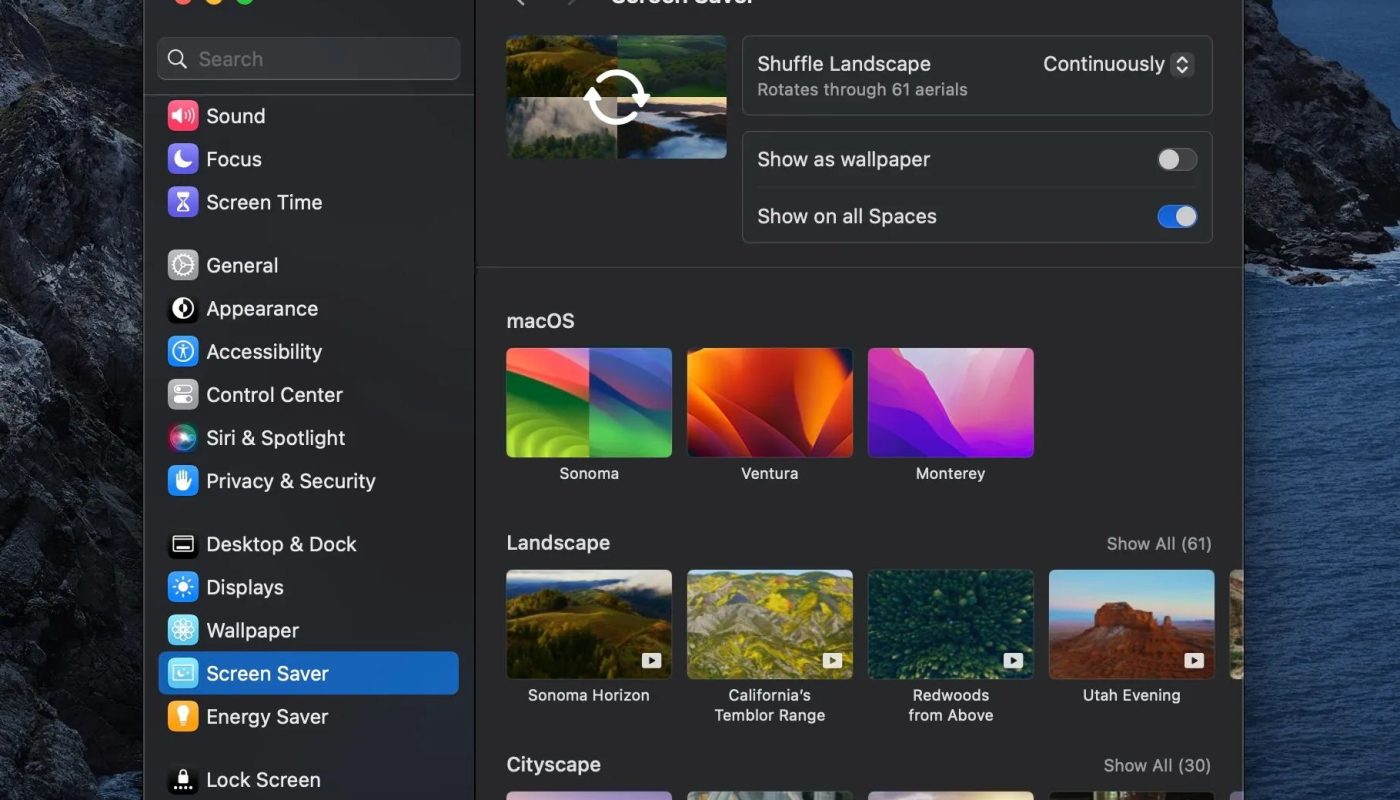This screenshot has width=1400, height=800.
Task: Click the Wallpaper flower icon
Action: (x=183, y=630)
